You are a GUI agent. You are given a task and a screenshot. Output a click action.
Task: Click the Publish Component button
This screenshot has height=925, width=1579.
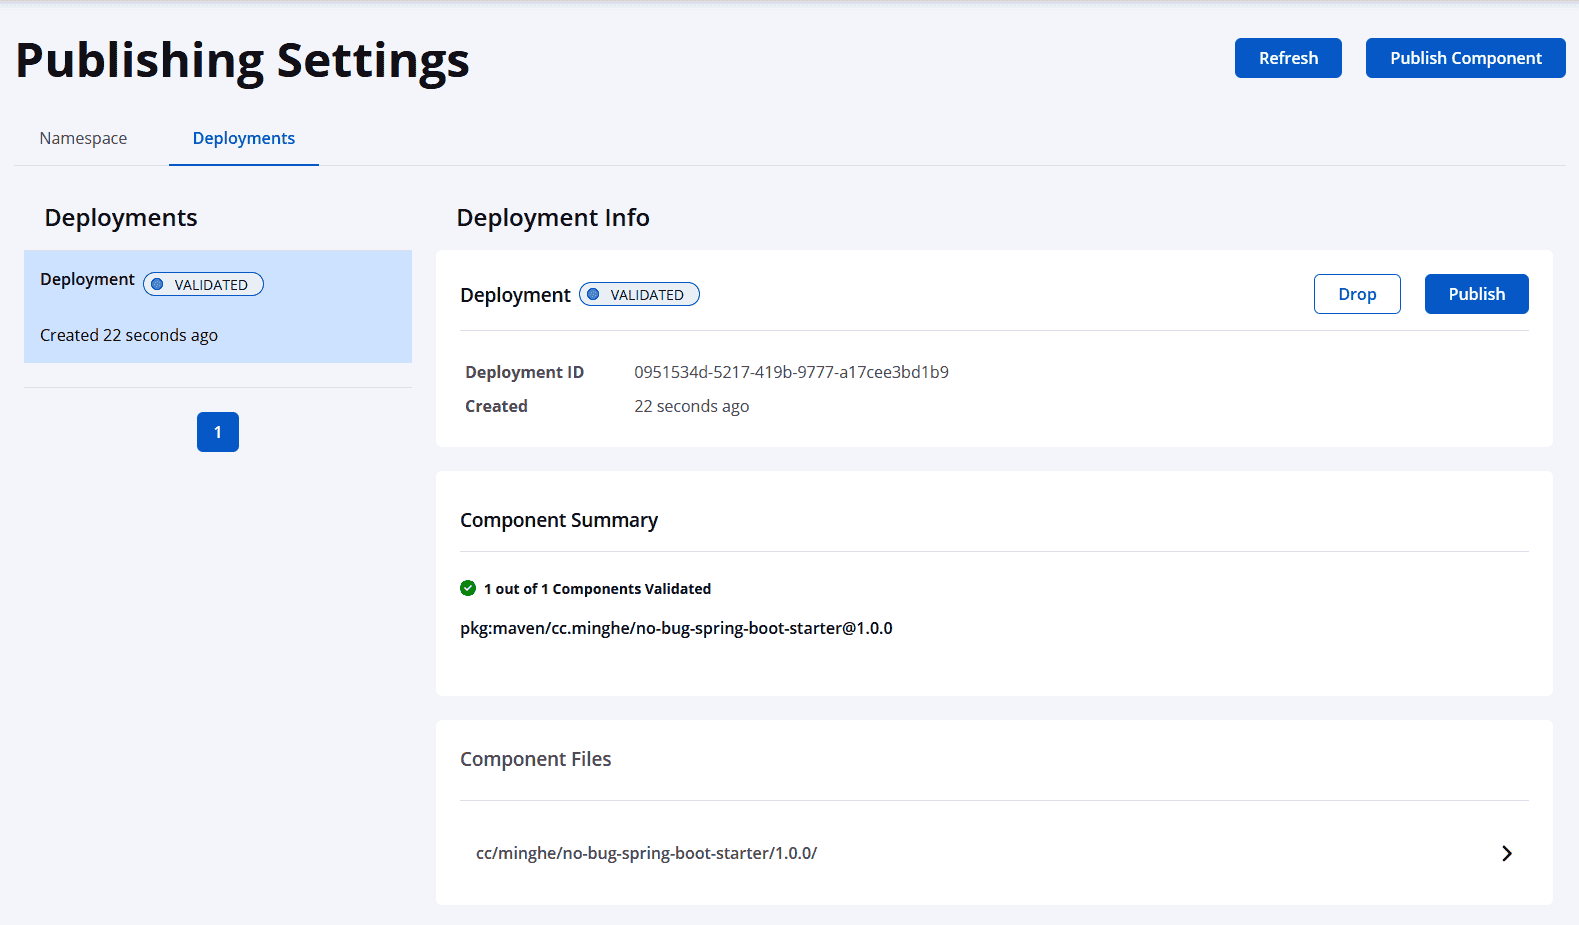click(x=1465, y=58)
